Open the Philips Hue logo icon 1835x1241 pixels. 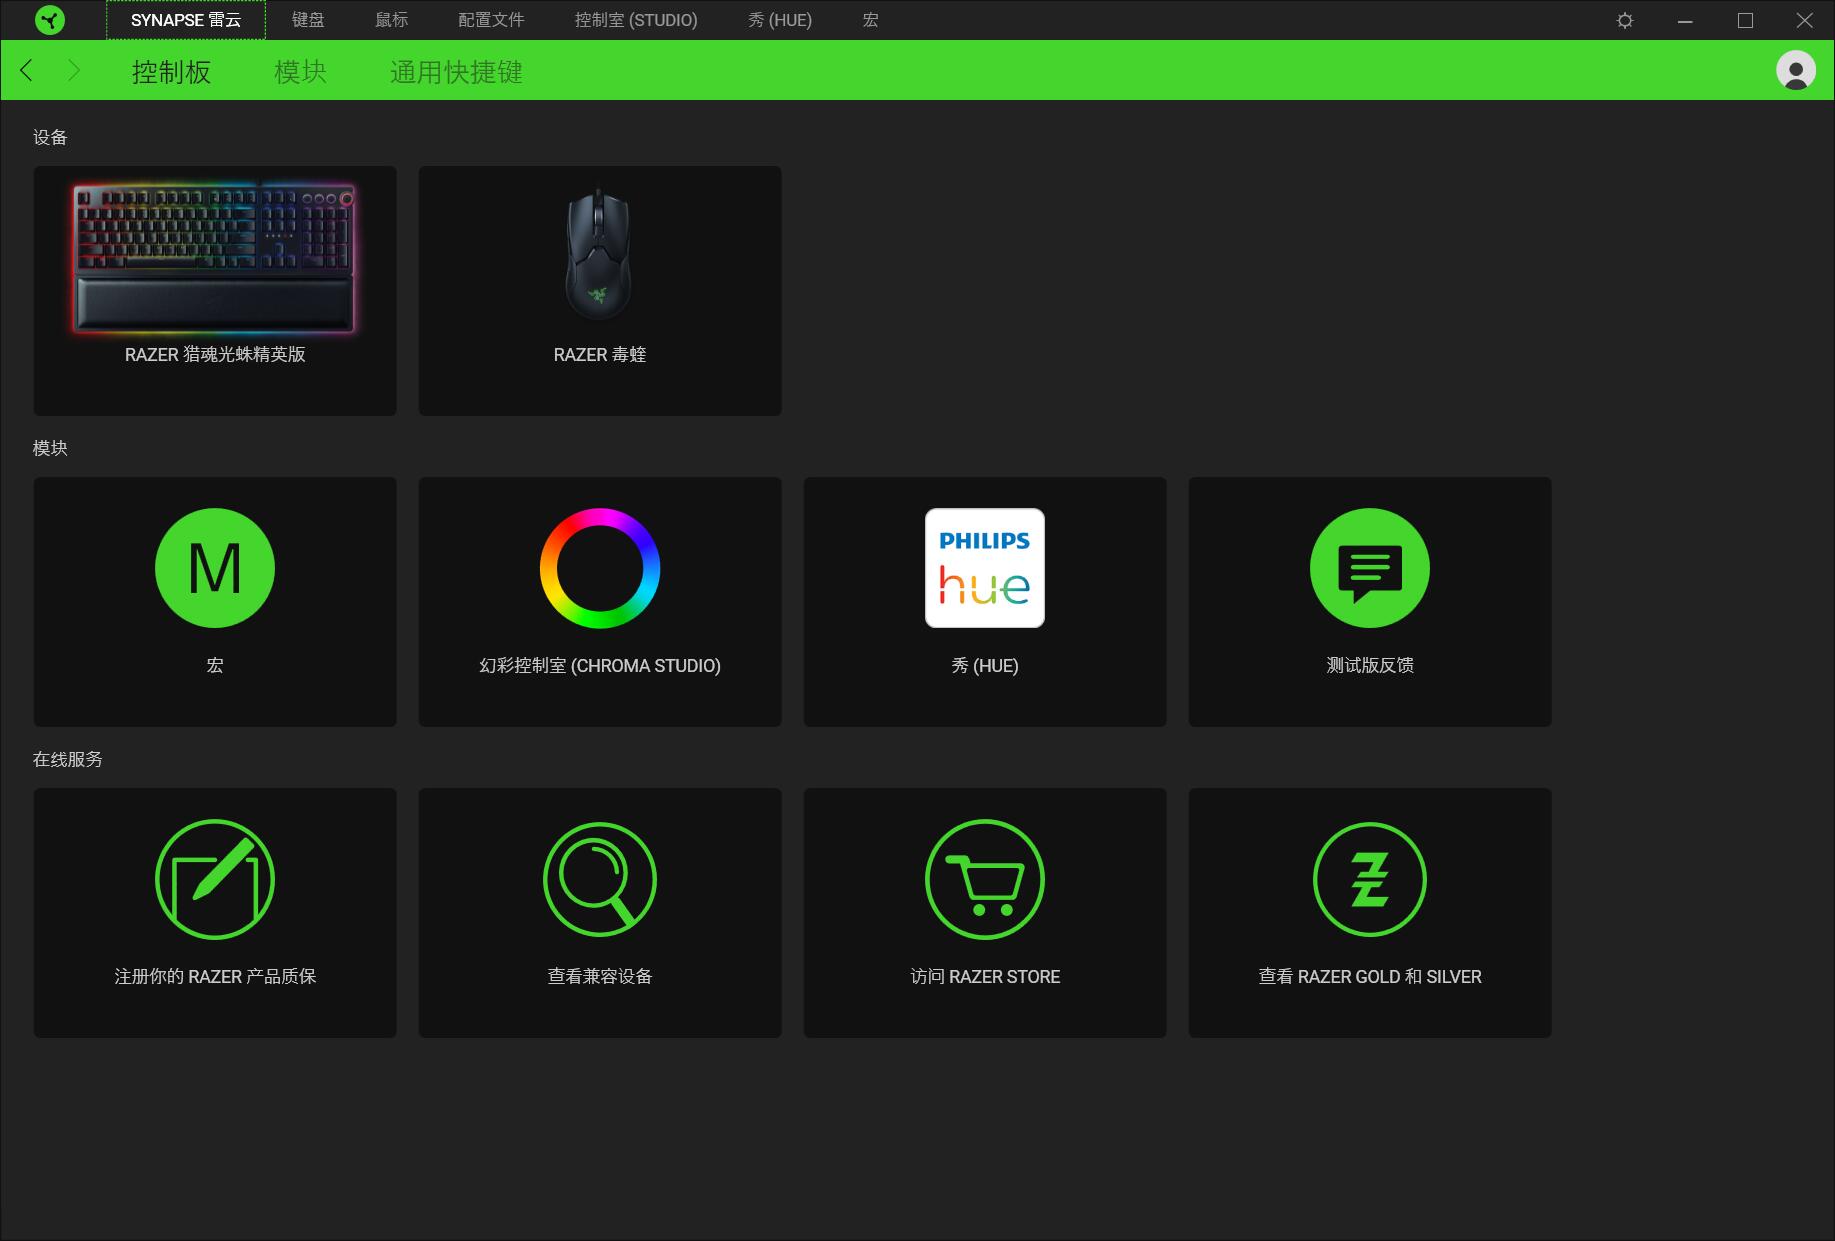[985, 568]
